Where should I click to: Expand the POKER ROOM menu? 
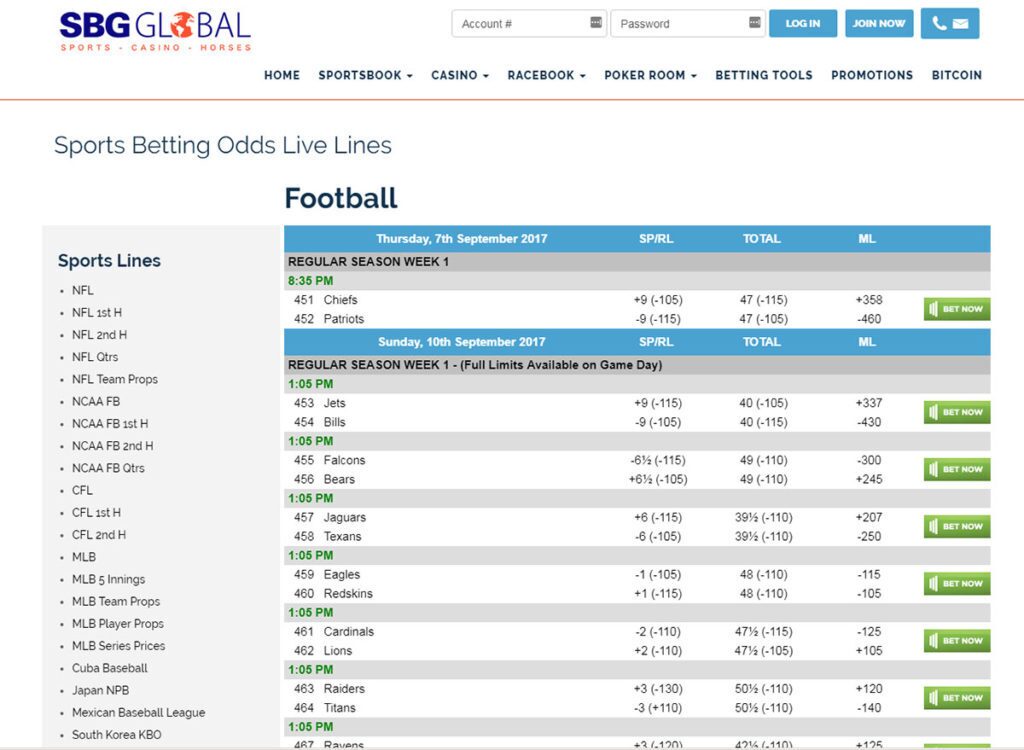tap(648, 75)
